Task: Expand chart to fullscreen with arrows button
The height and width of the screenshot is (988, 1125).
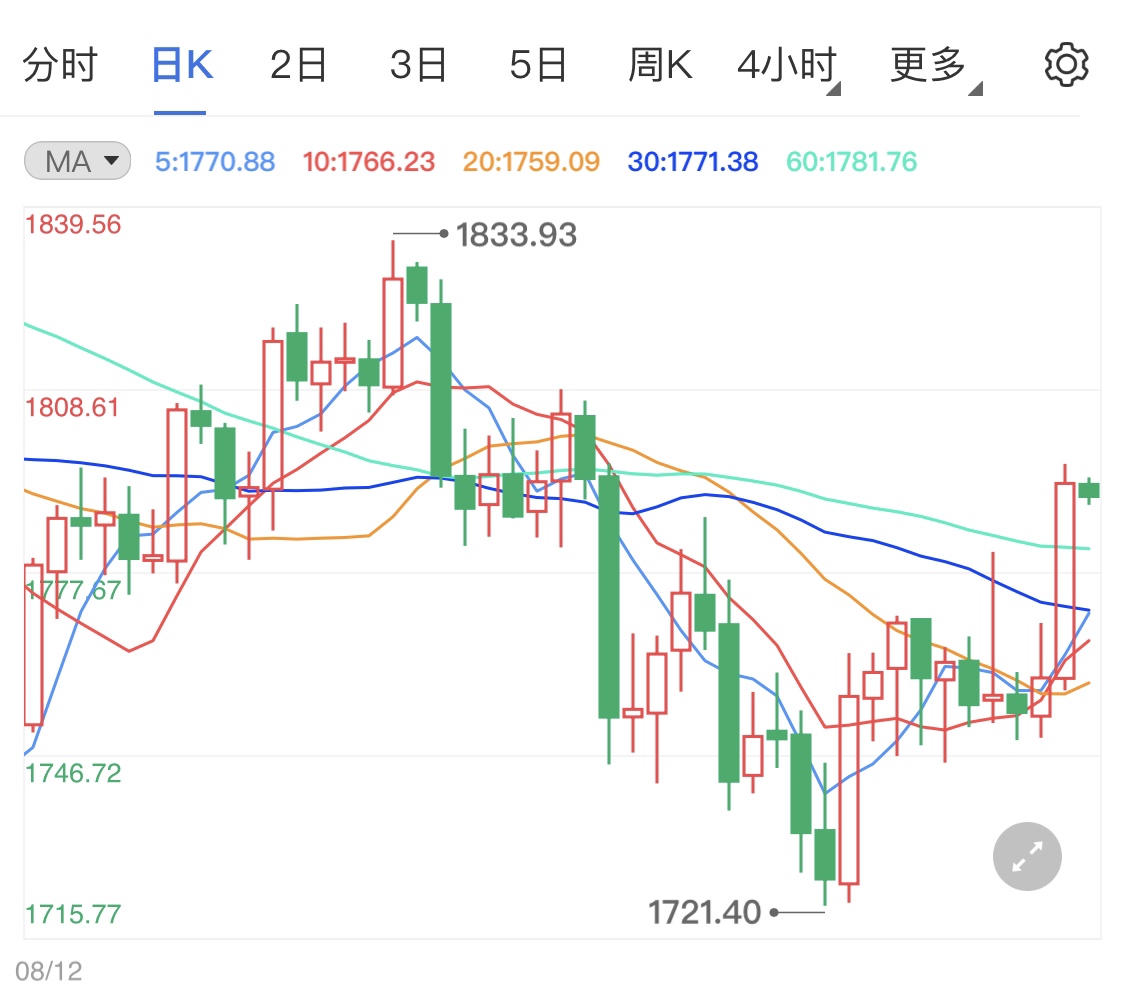Action: coord(1027,856)
